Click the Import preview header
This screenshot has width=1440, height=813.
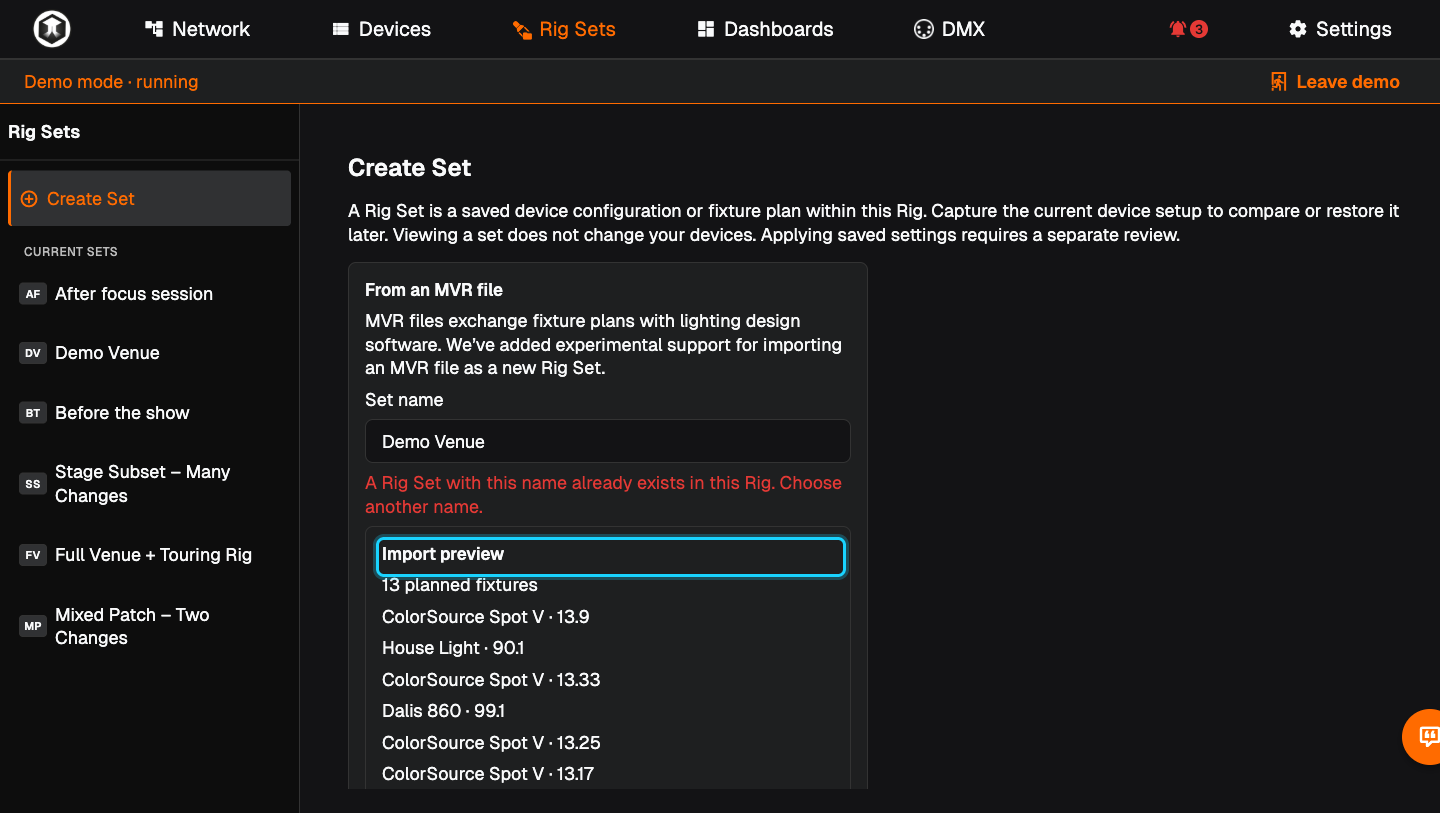611,555
